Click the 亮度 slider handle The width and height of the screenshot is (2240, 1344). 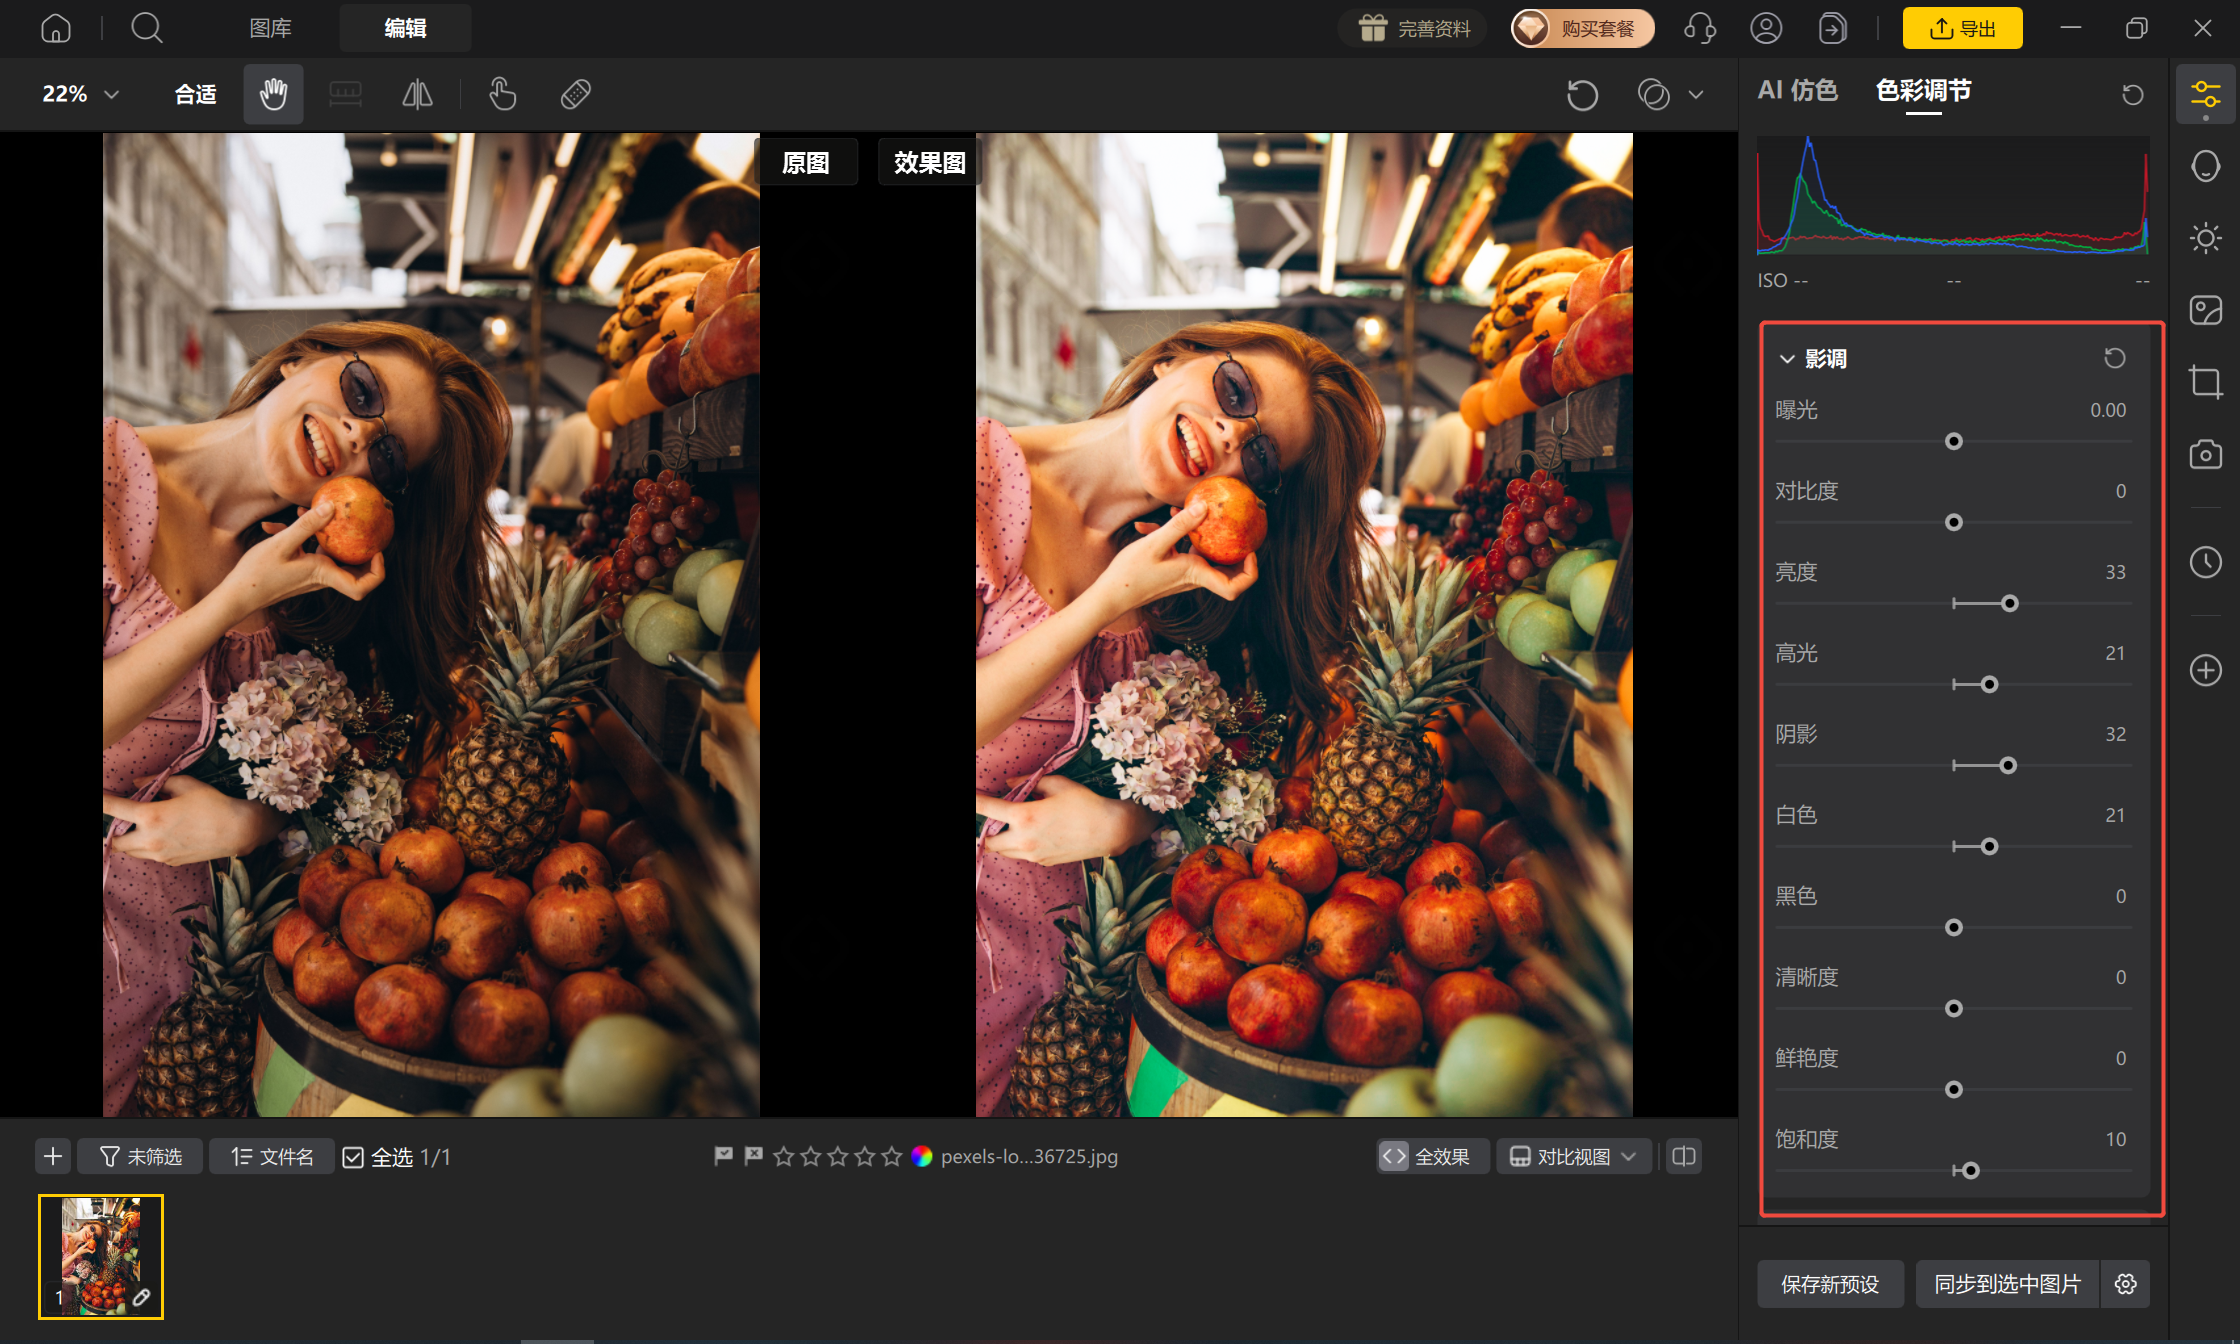pyautogui.click(x=2010, y=604)
